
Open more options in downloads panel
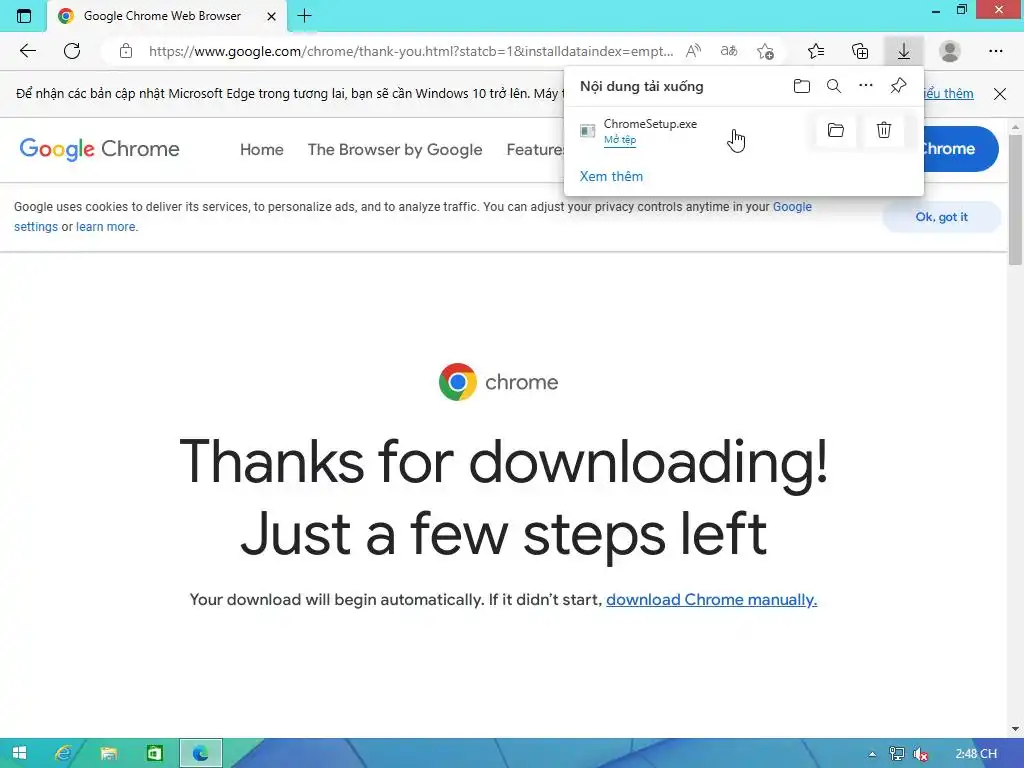(x=866, y=86)
